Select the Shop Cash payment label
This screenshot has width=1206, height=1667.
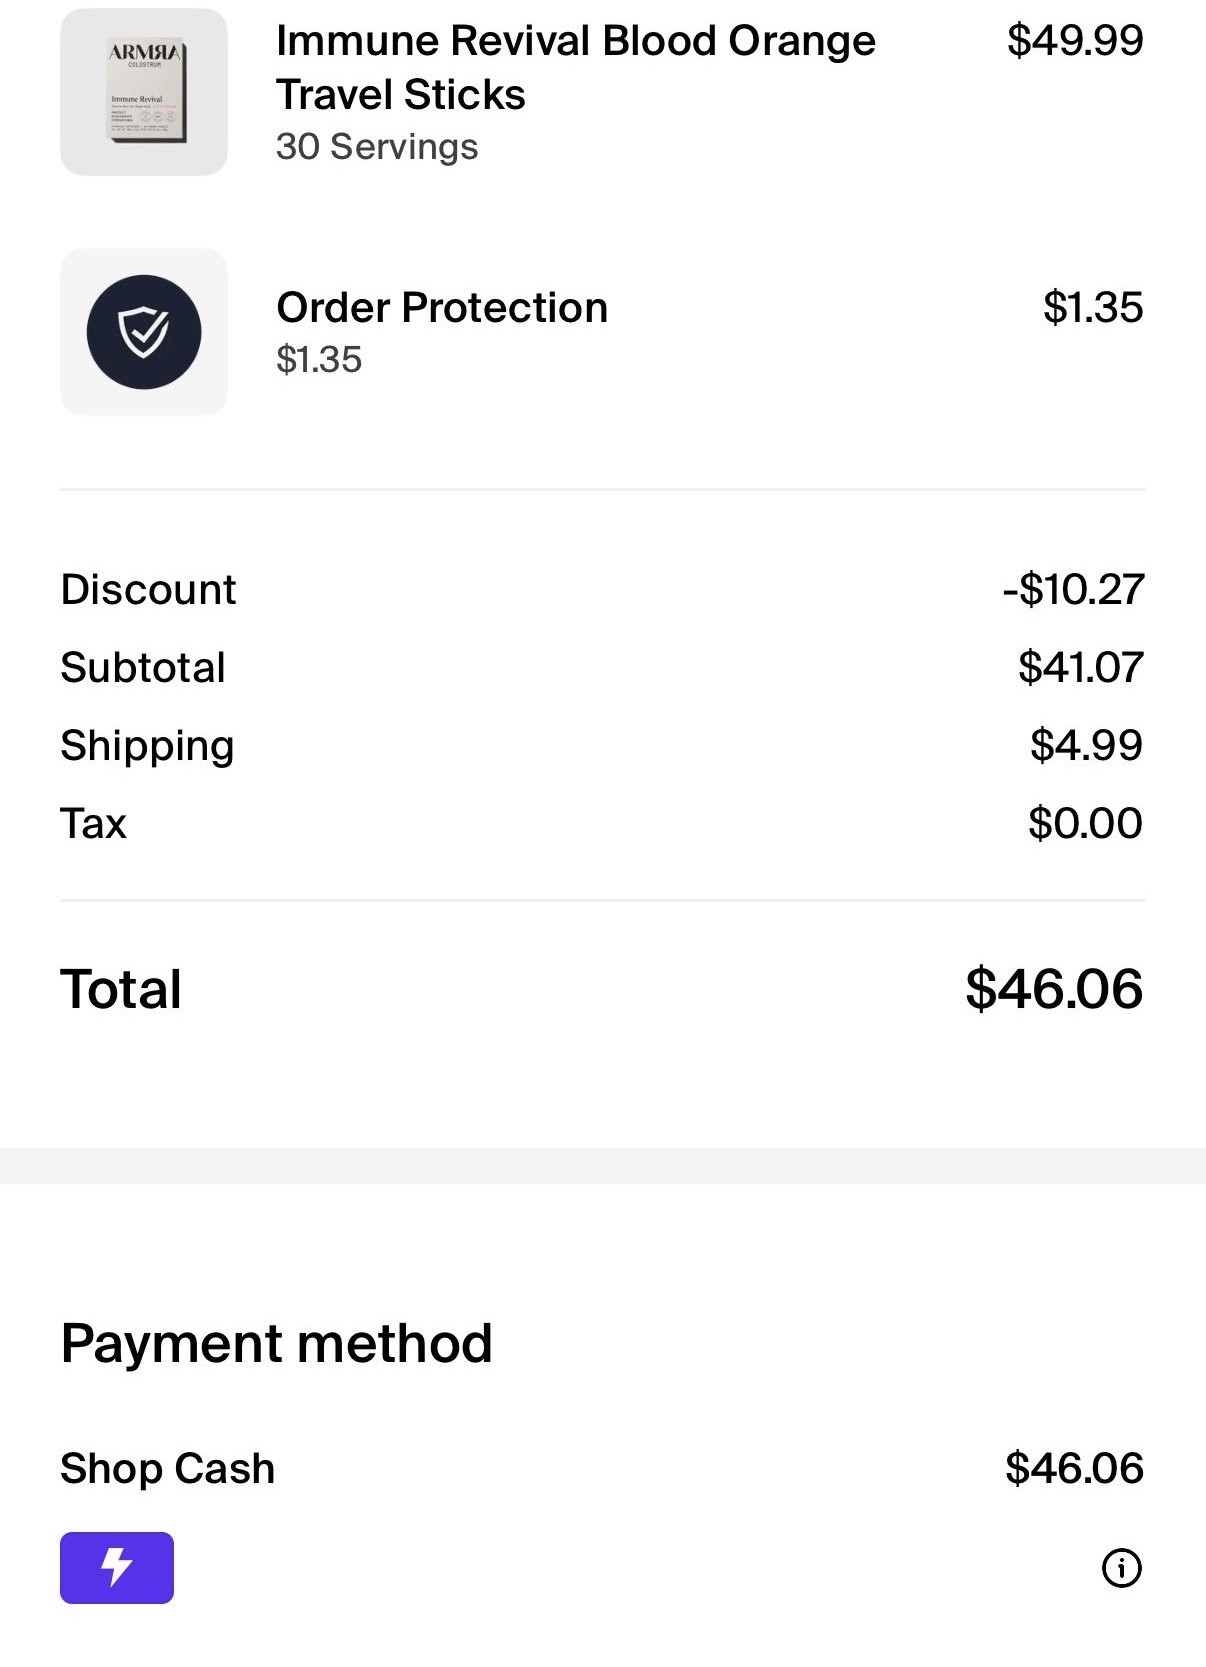167,1468
